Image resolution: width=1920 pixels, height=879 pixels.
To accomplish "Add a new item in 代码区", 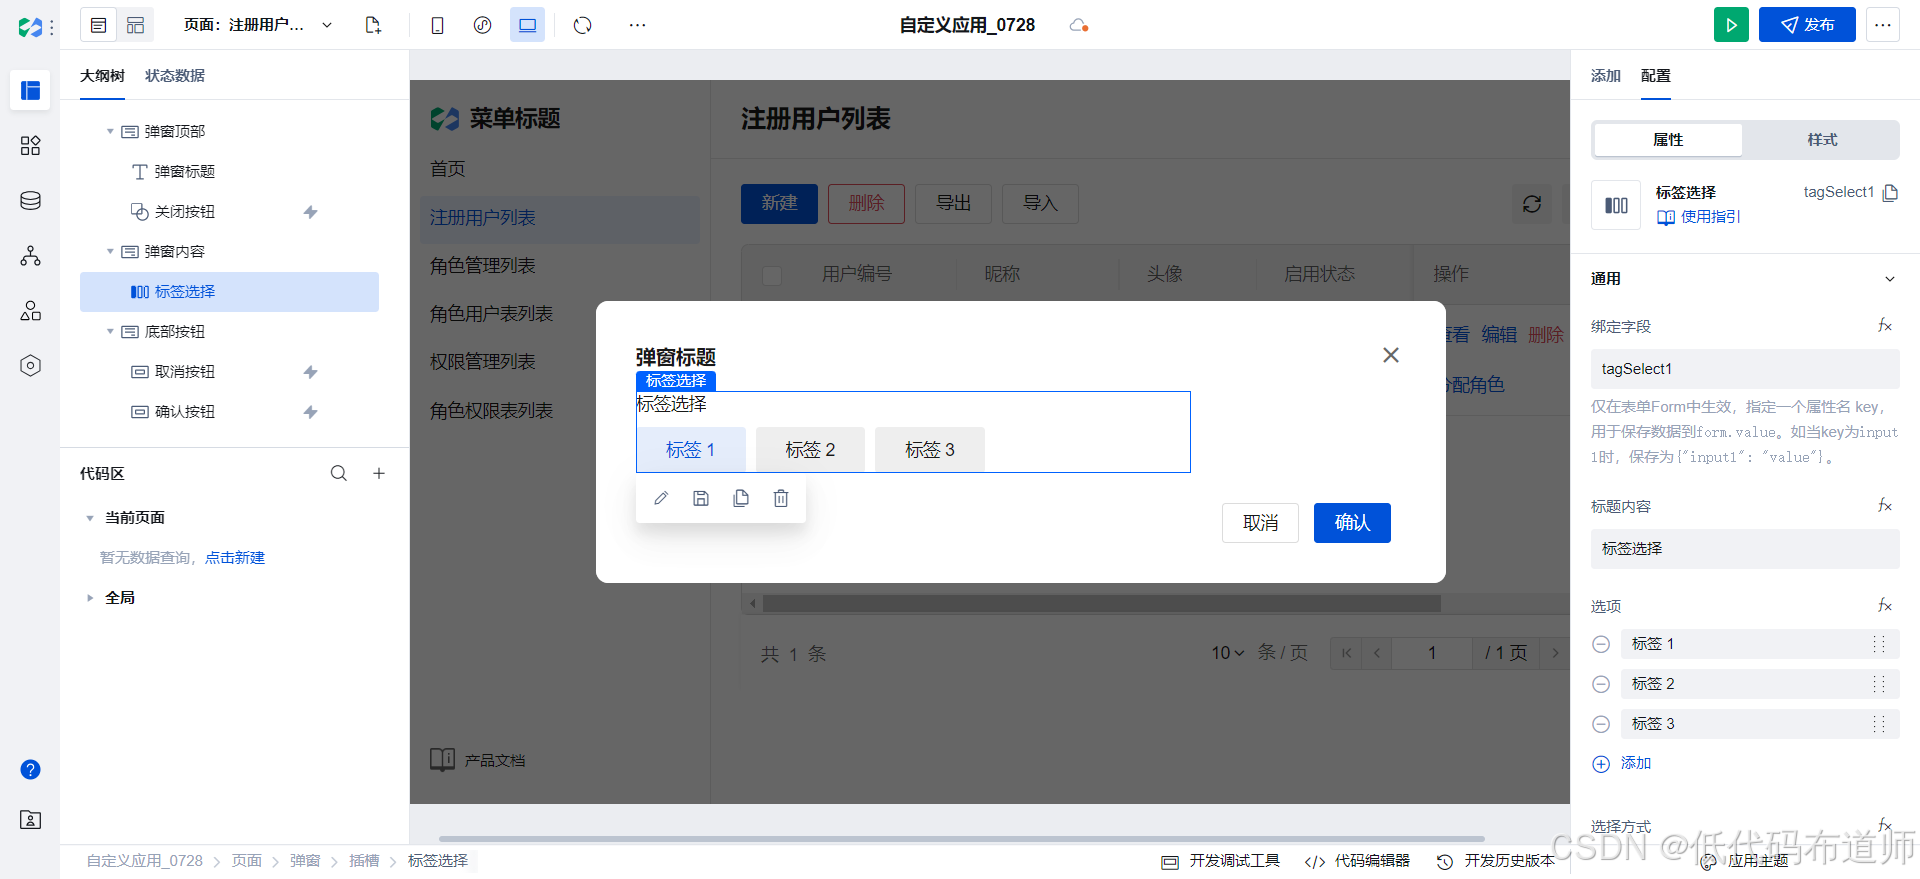I will [379, 473].
